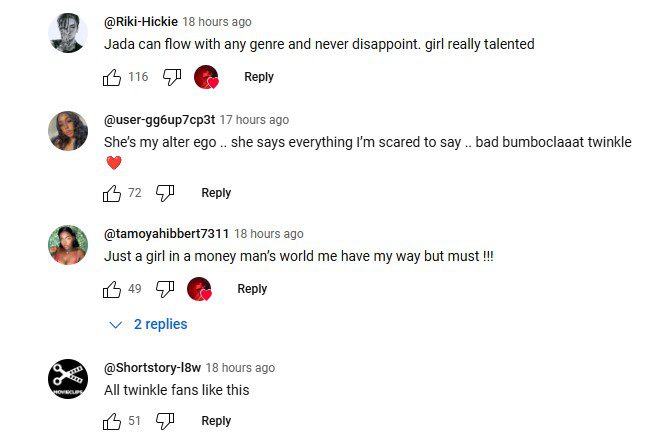The width and height of the screenshot is (652, 442).
Task: Like the @user-gg6up7cp3t comment
Action: click(x=112, y=193)
